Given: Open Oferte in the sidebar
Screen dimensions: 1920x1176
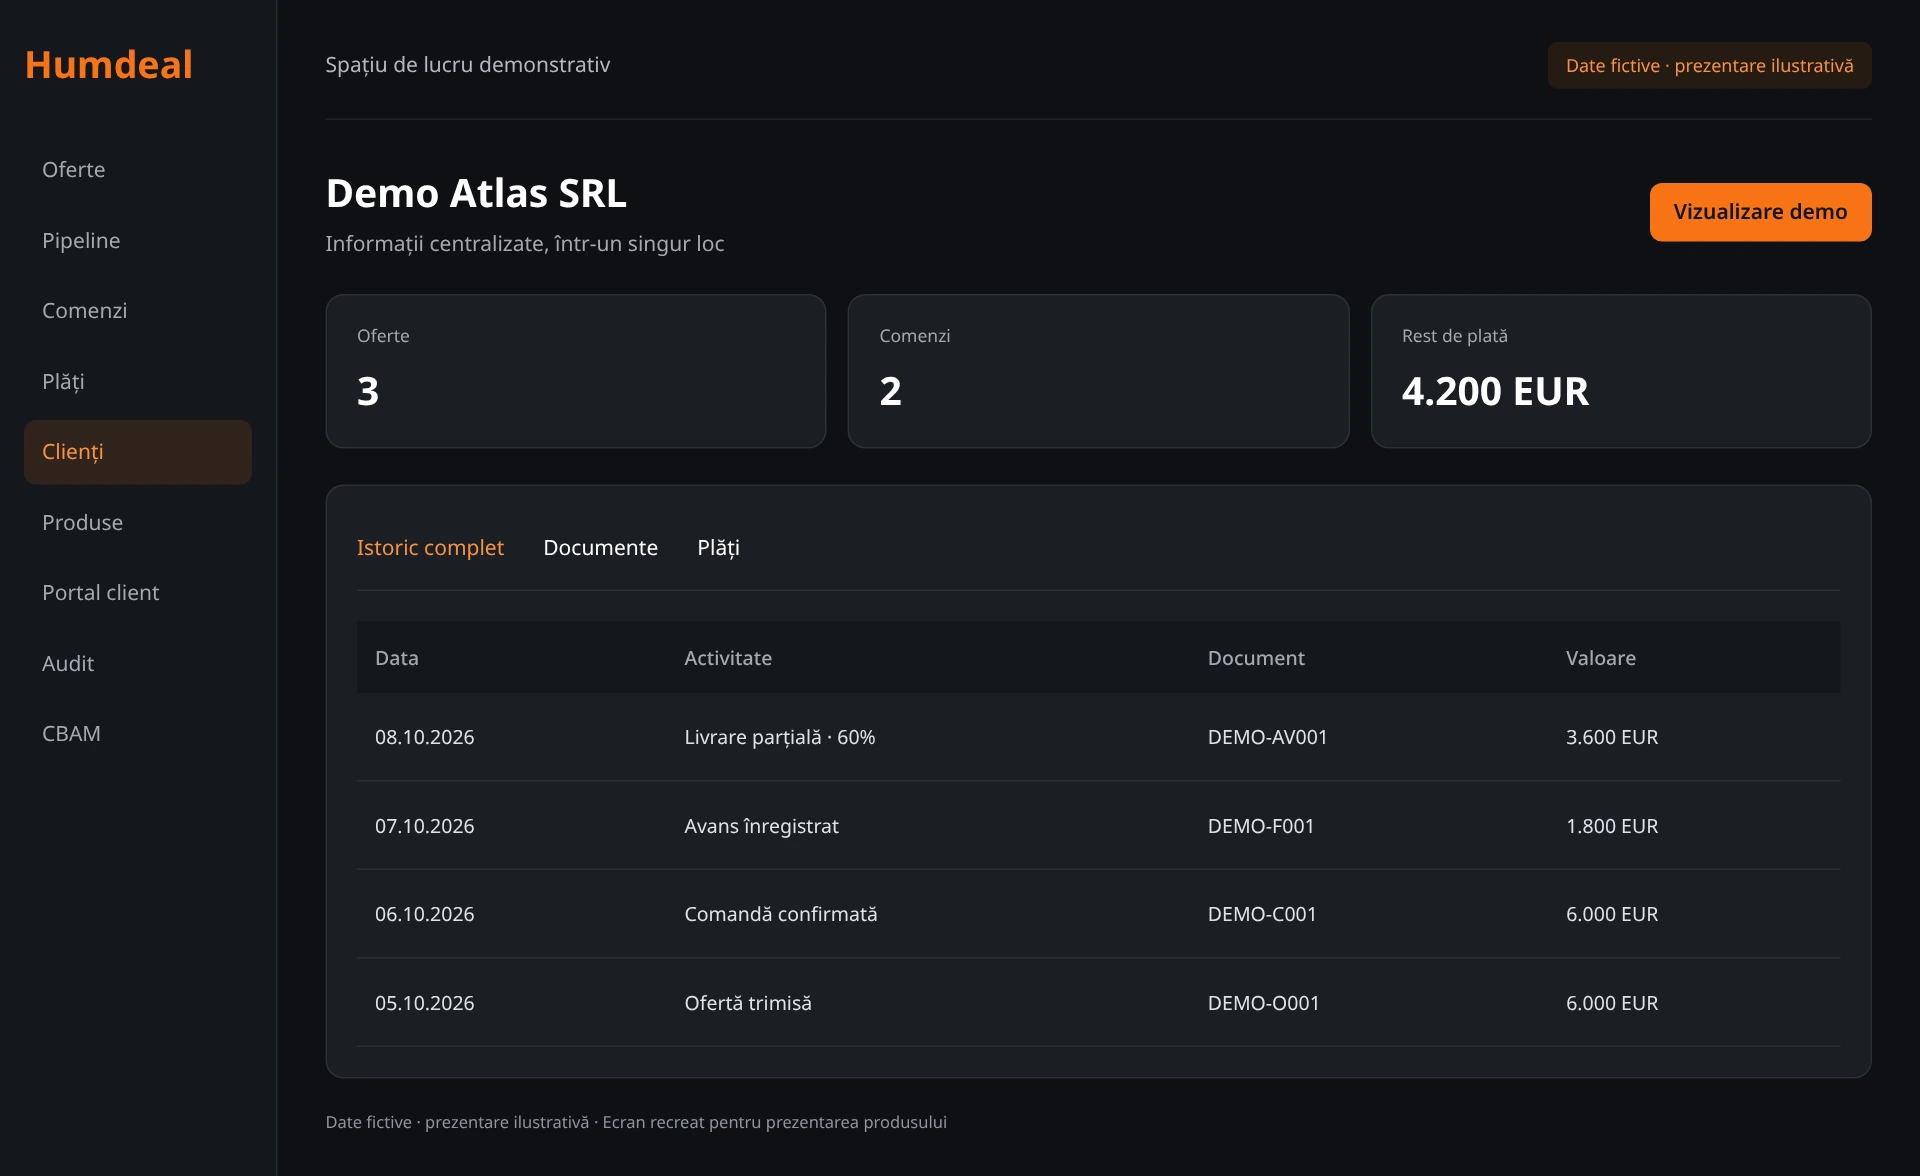Looking at the screenshot, I should click(138, 170).
